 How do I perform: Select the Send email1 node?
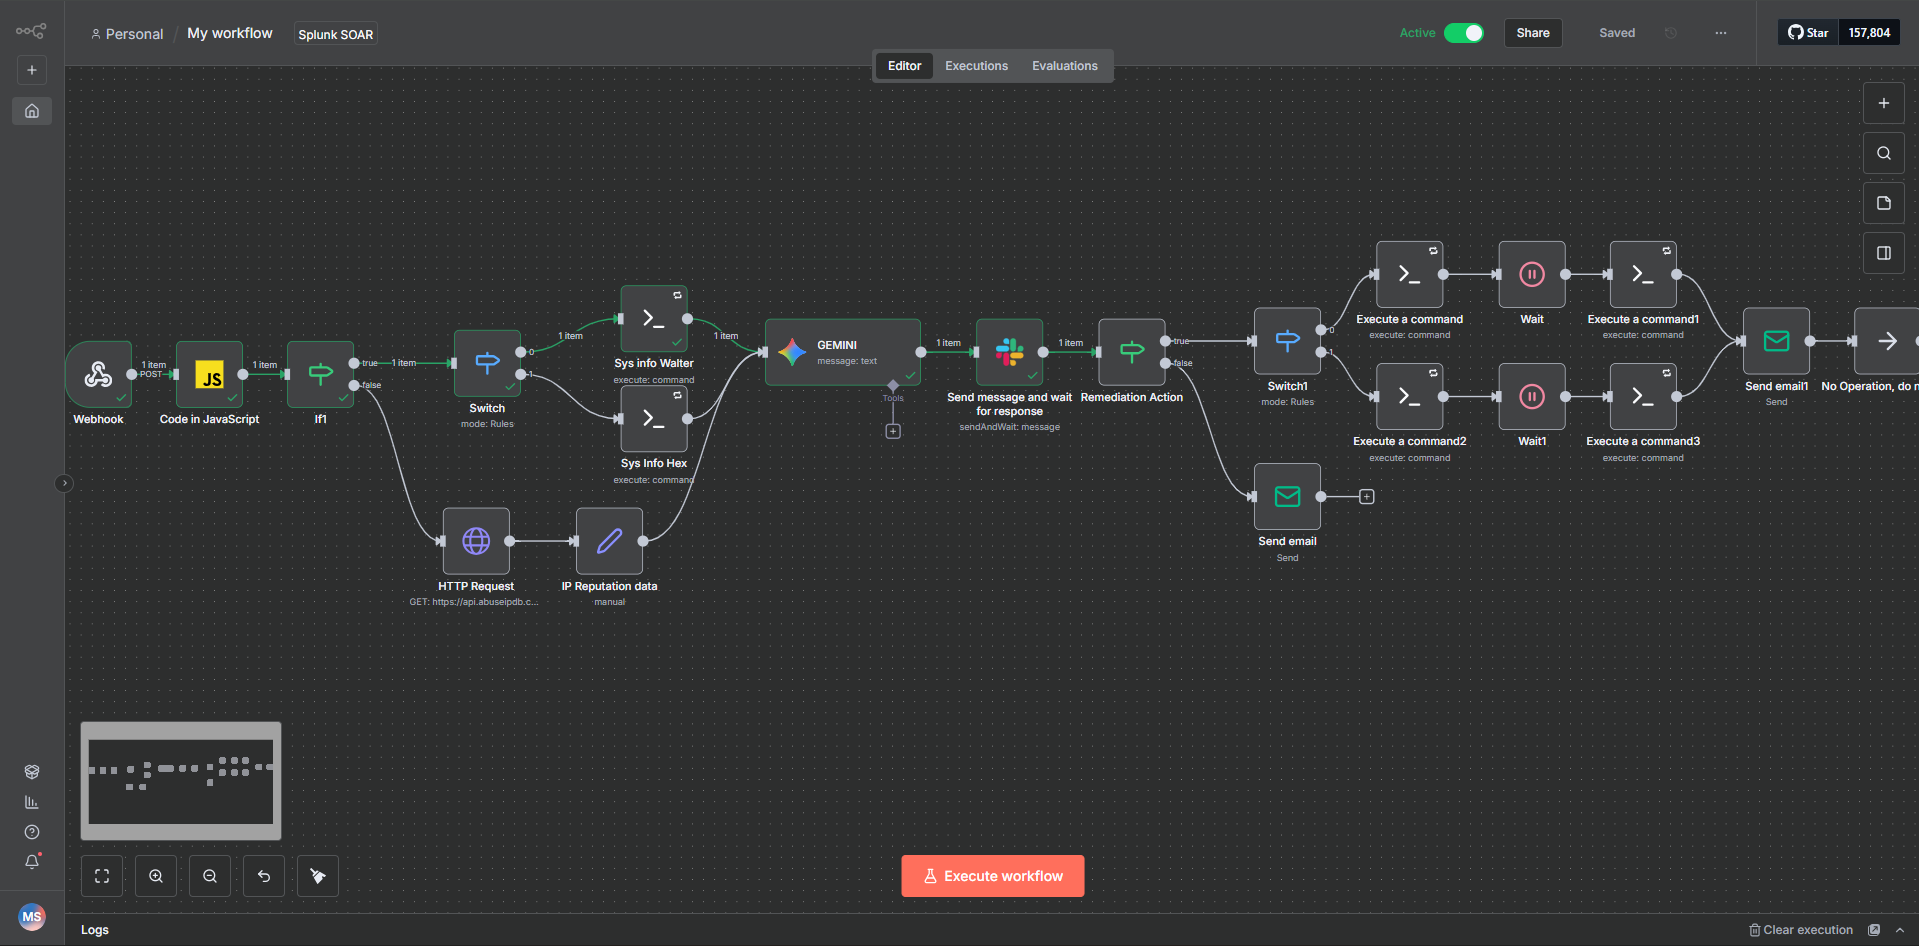[1776, 341]
